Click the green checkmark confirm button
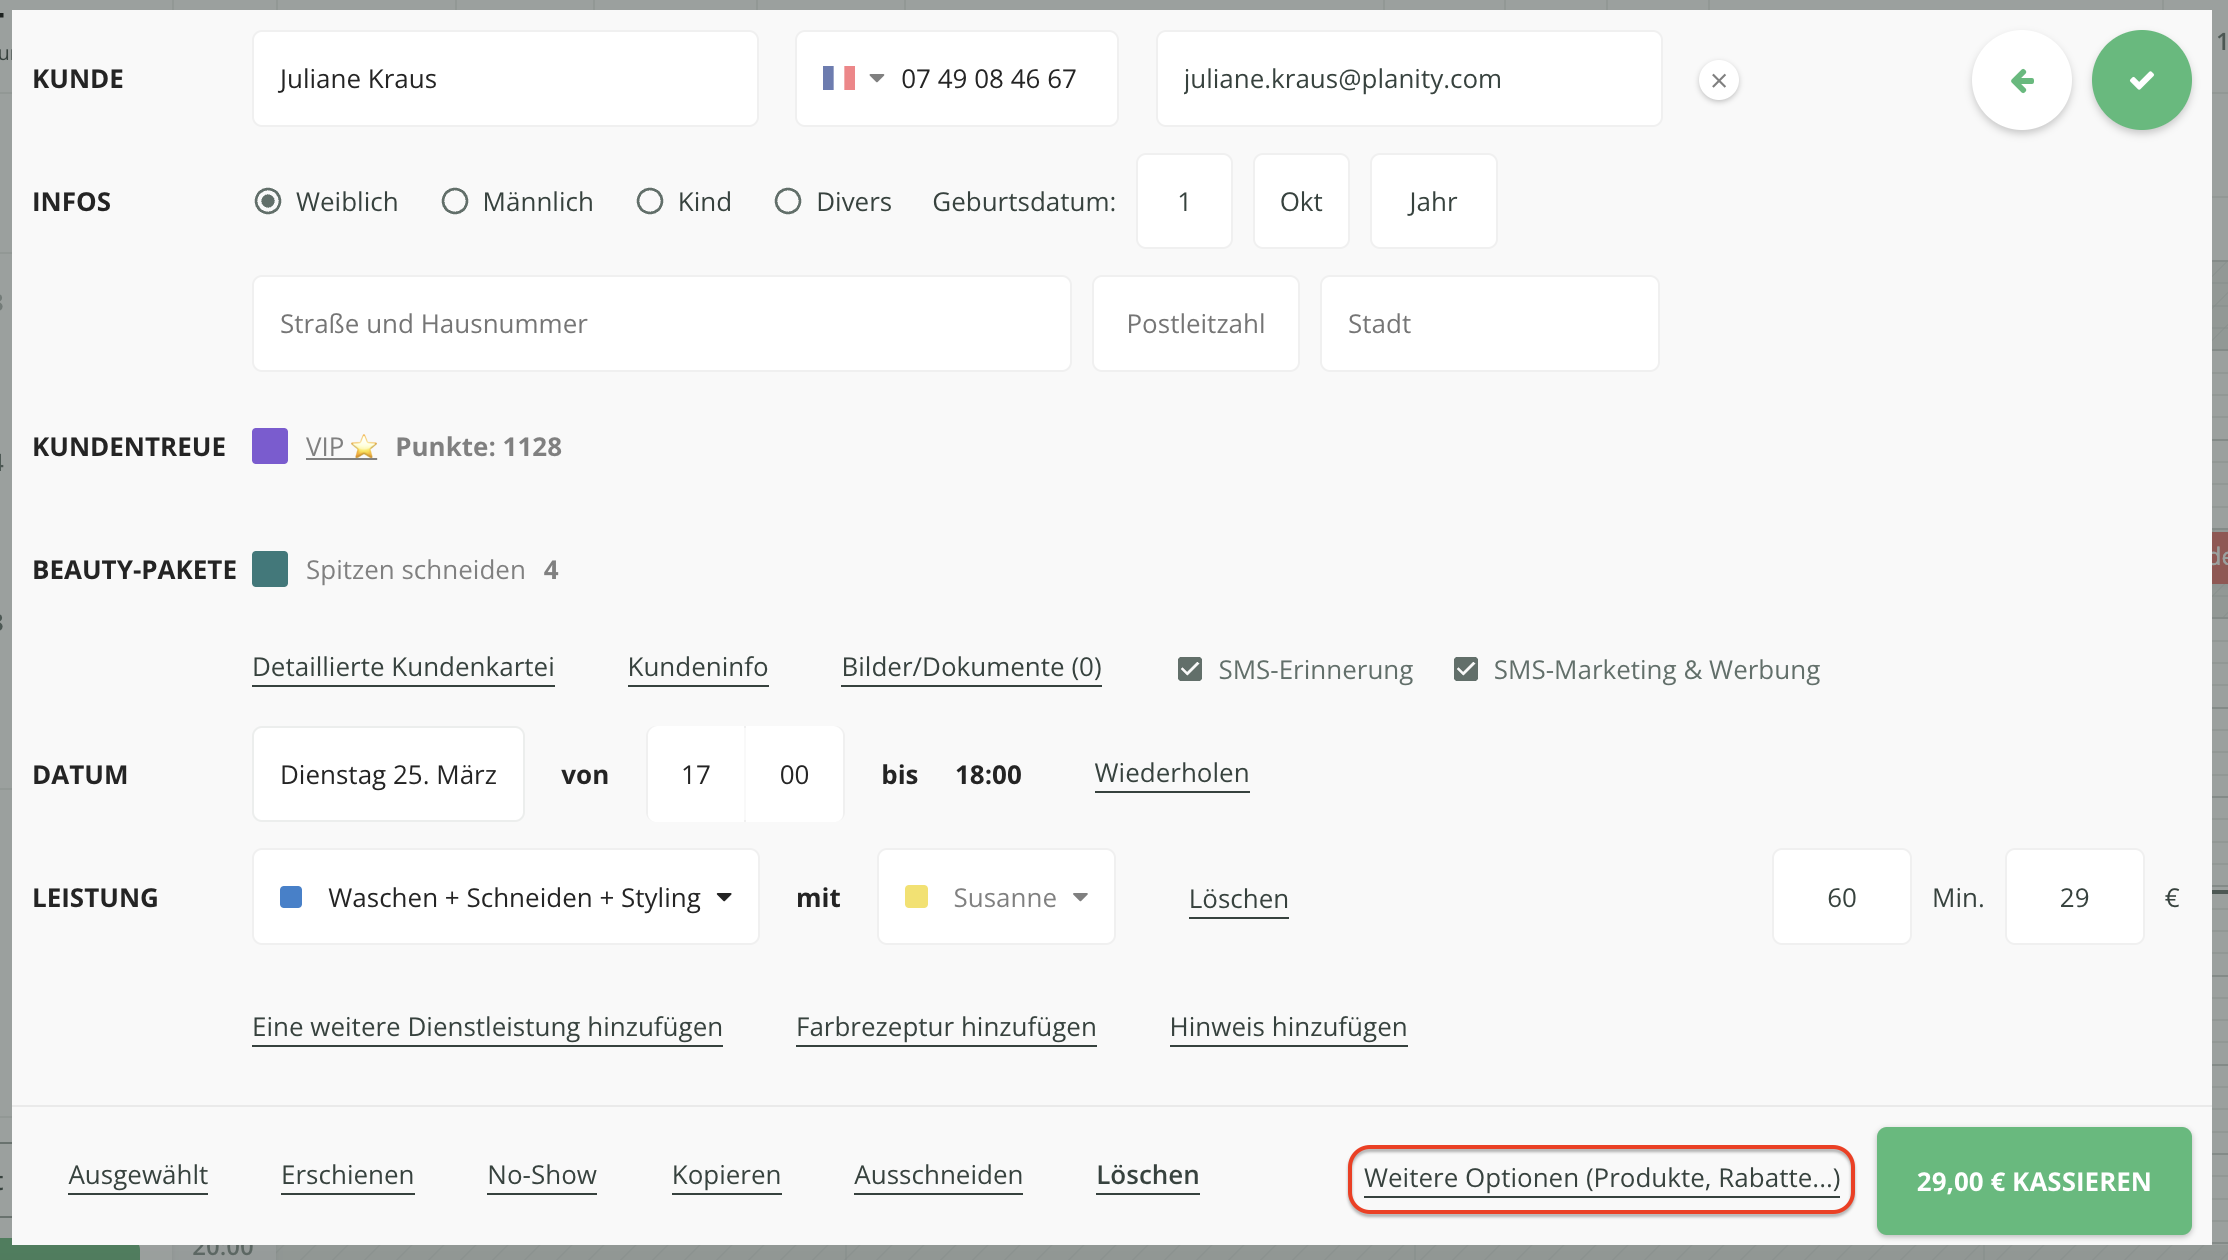 (x=2141, y=80)
